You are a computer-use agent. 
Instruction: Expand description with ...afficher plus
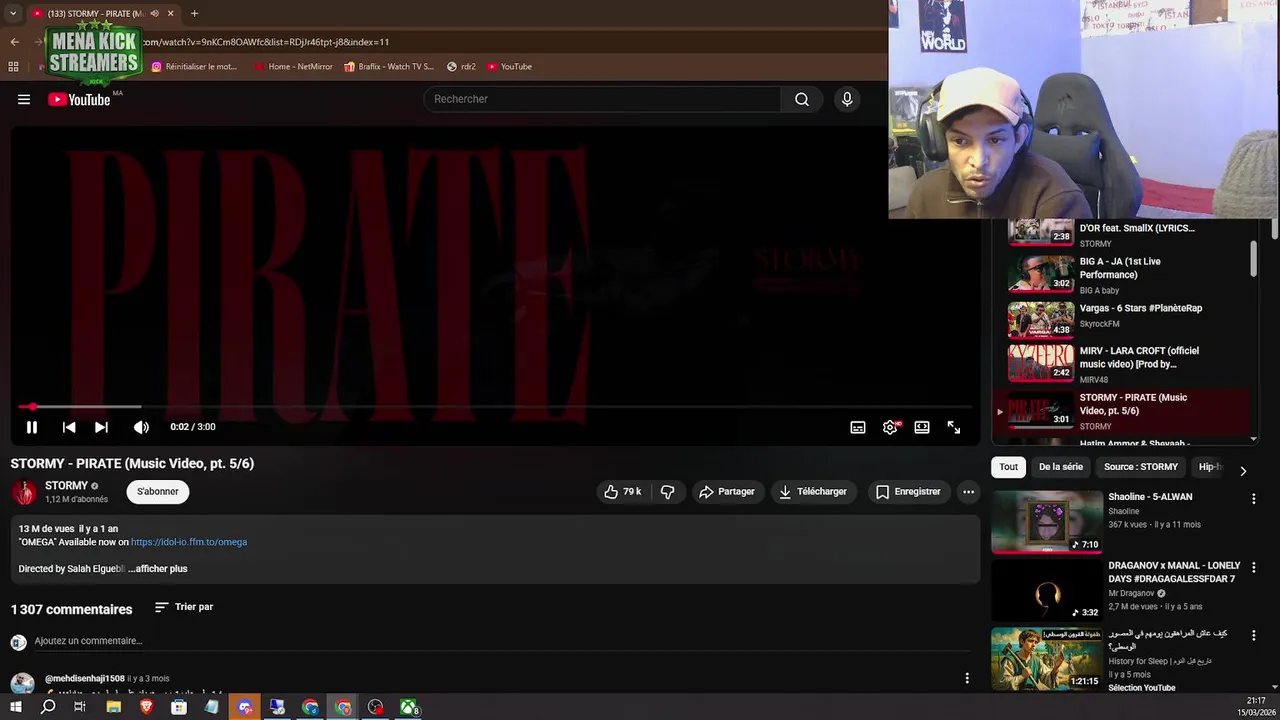[x=158, y=569]
